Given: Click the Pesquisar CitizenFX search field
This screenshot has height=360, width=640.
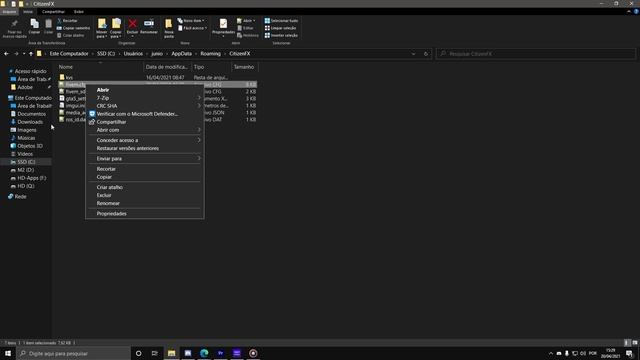Looking at the screenshot, I should coord(536,53).
